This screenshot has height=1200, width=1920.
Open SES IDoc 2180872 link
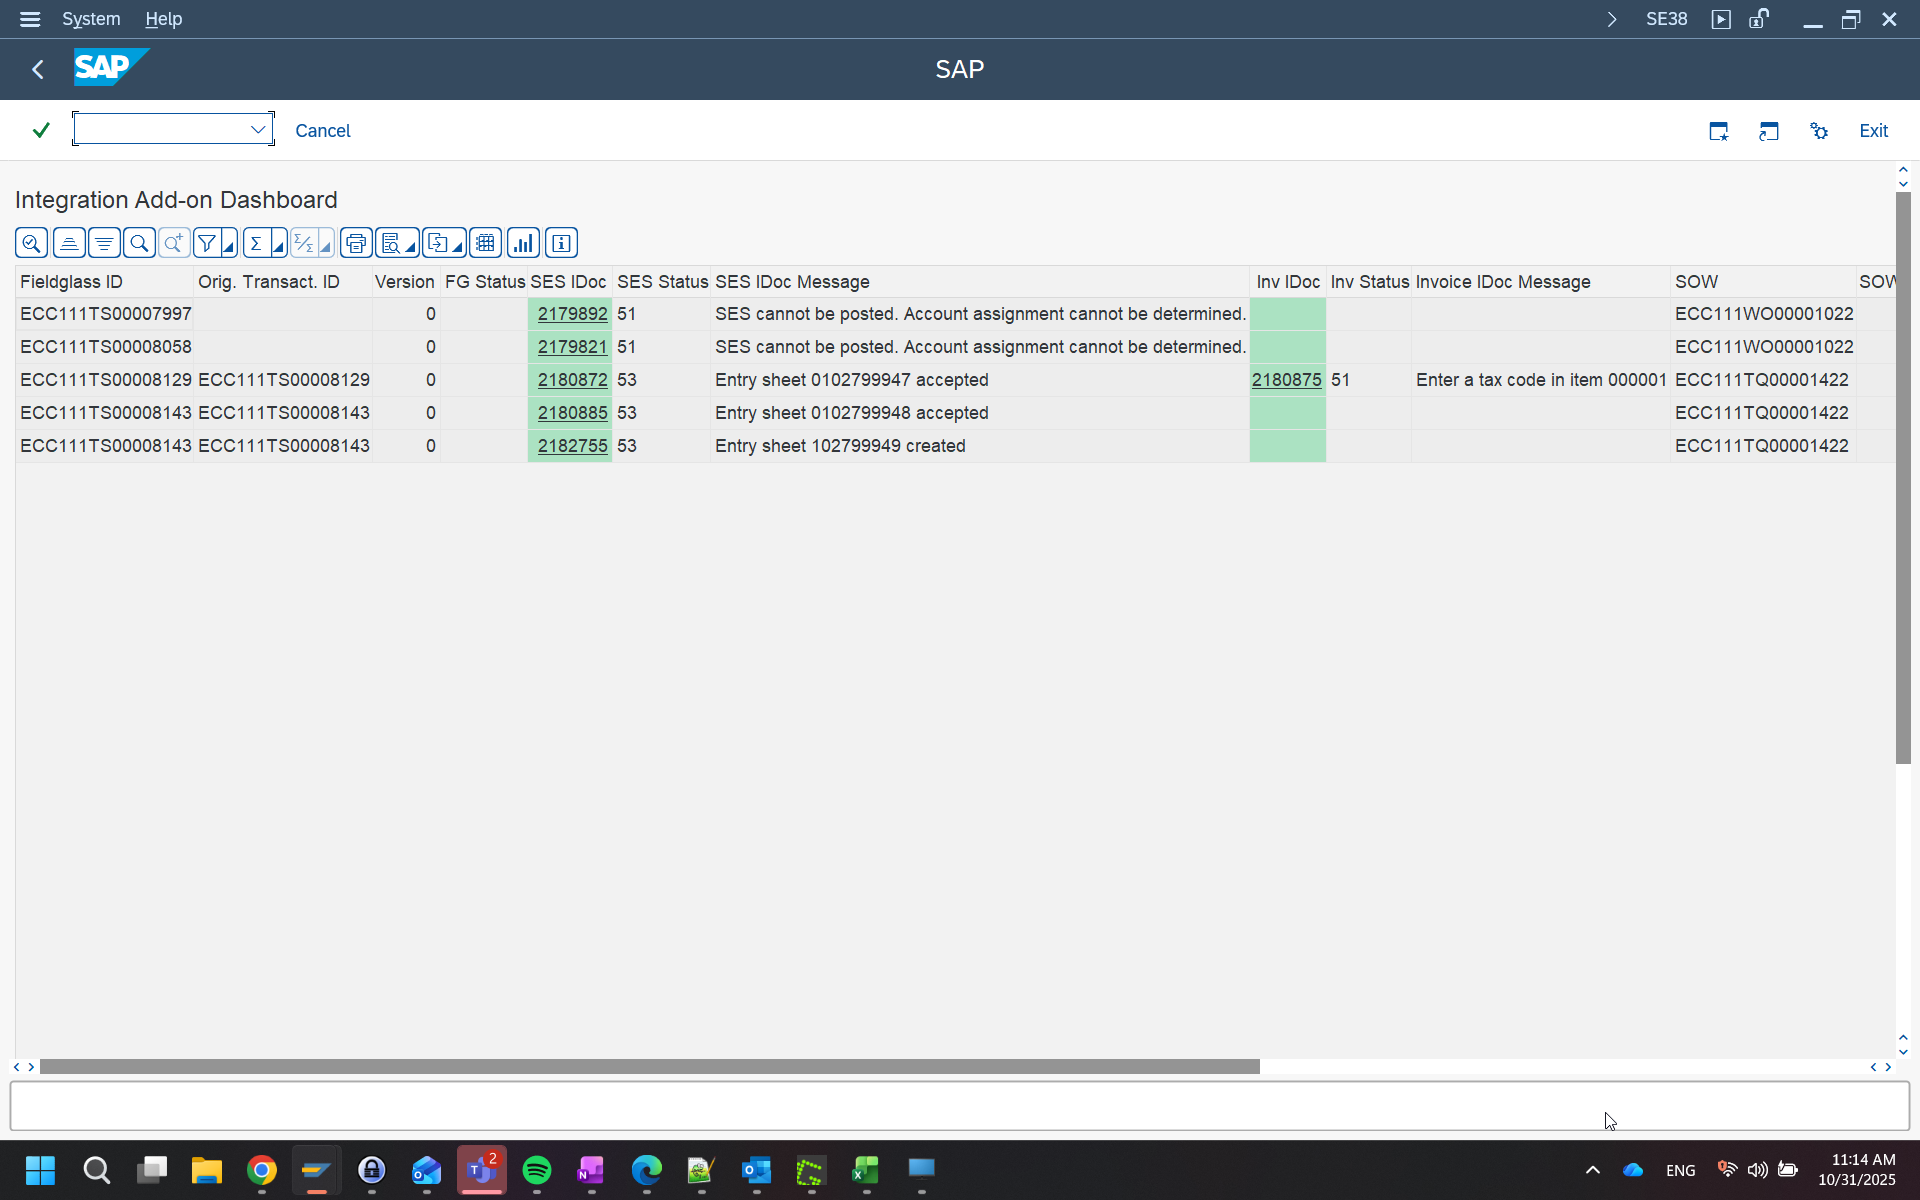pos(572,380)
